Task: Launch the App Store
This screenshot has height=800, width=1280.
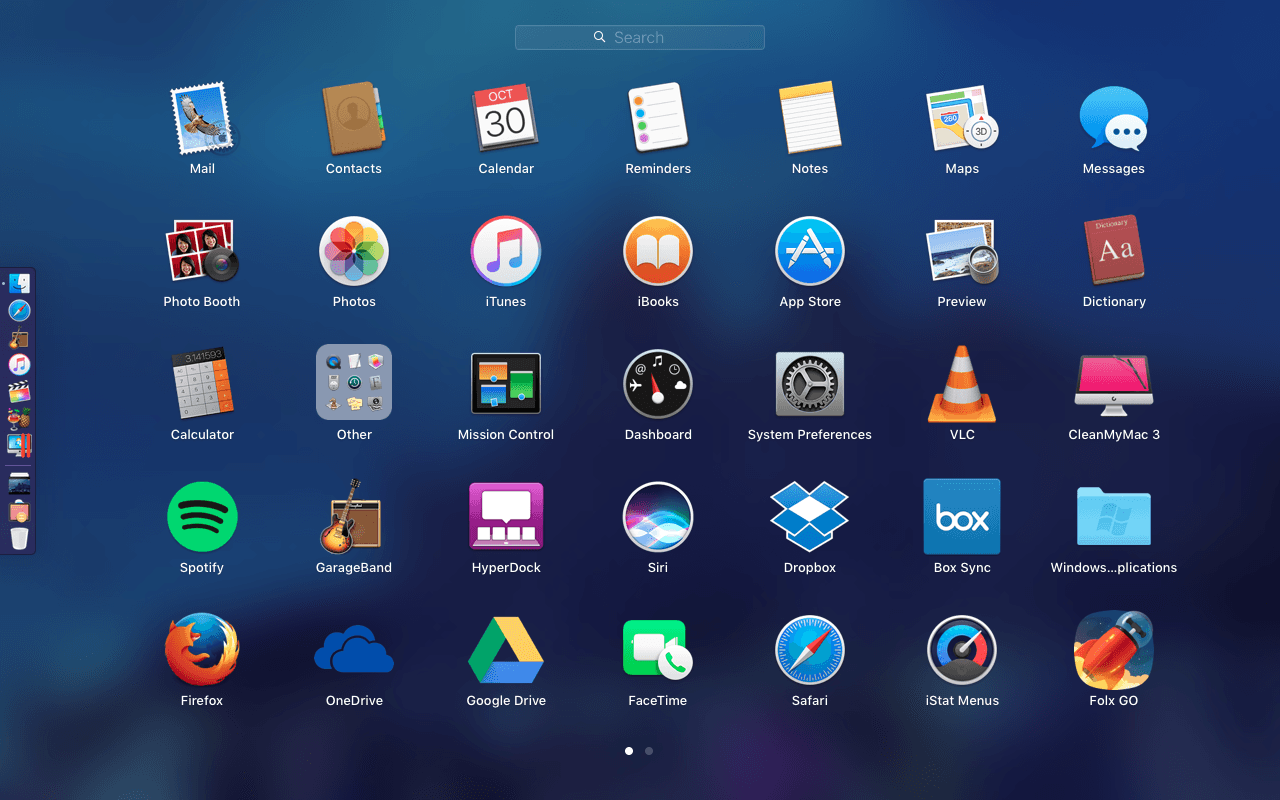Action: (810, 251)
